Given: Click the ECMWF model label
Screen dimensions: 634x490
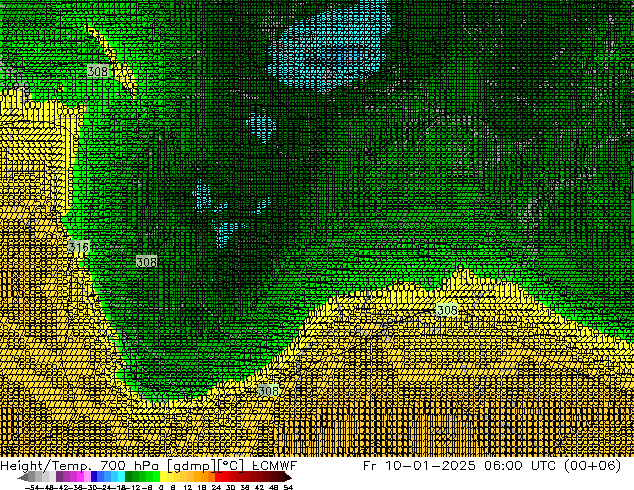Looking at the screenshot, I should (x=275, y=466).
